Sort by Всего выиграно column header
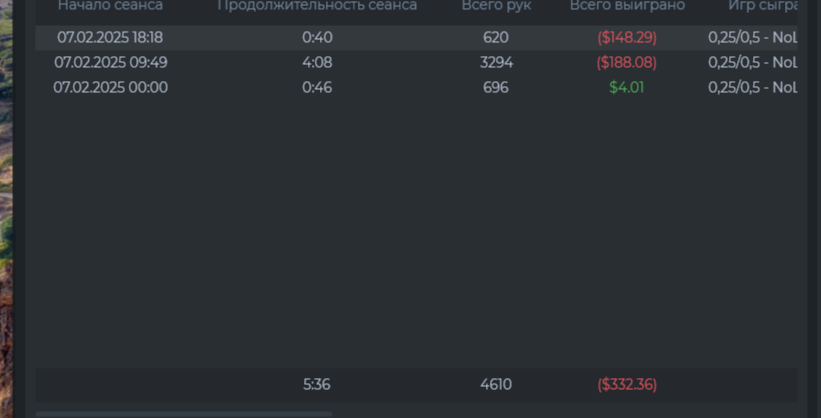 627,6
